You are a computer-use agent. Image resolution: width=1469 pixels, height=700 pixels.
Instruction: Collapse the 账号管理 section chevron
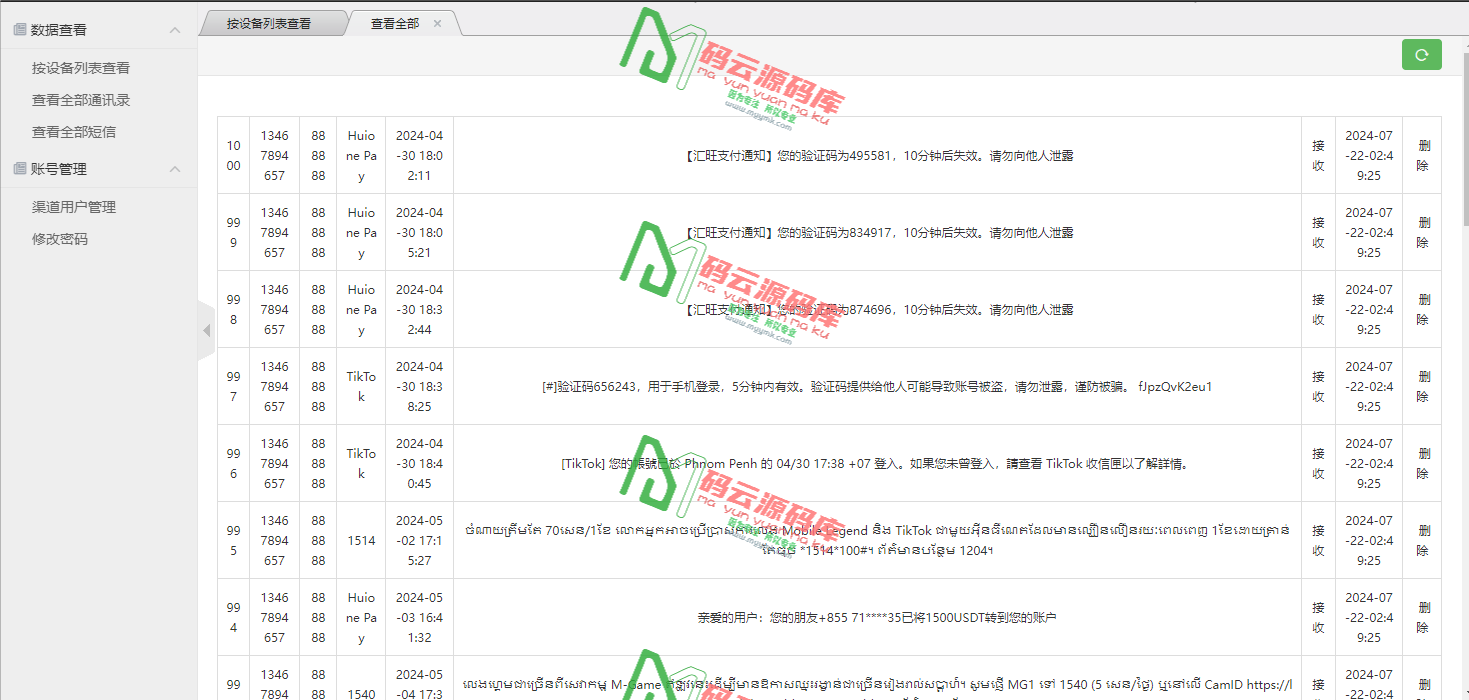point(175,168)
